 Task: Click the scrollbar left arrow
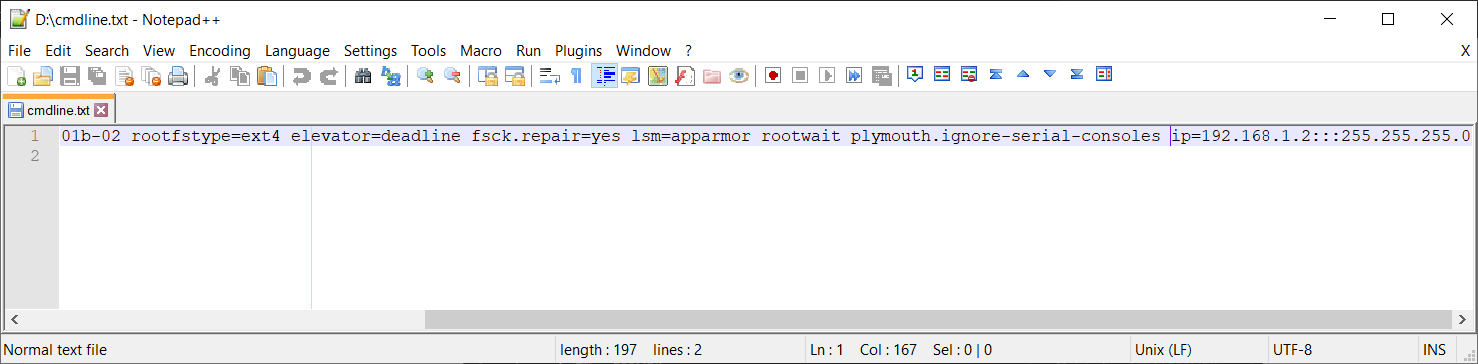(15, 320)
